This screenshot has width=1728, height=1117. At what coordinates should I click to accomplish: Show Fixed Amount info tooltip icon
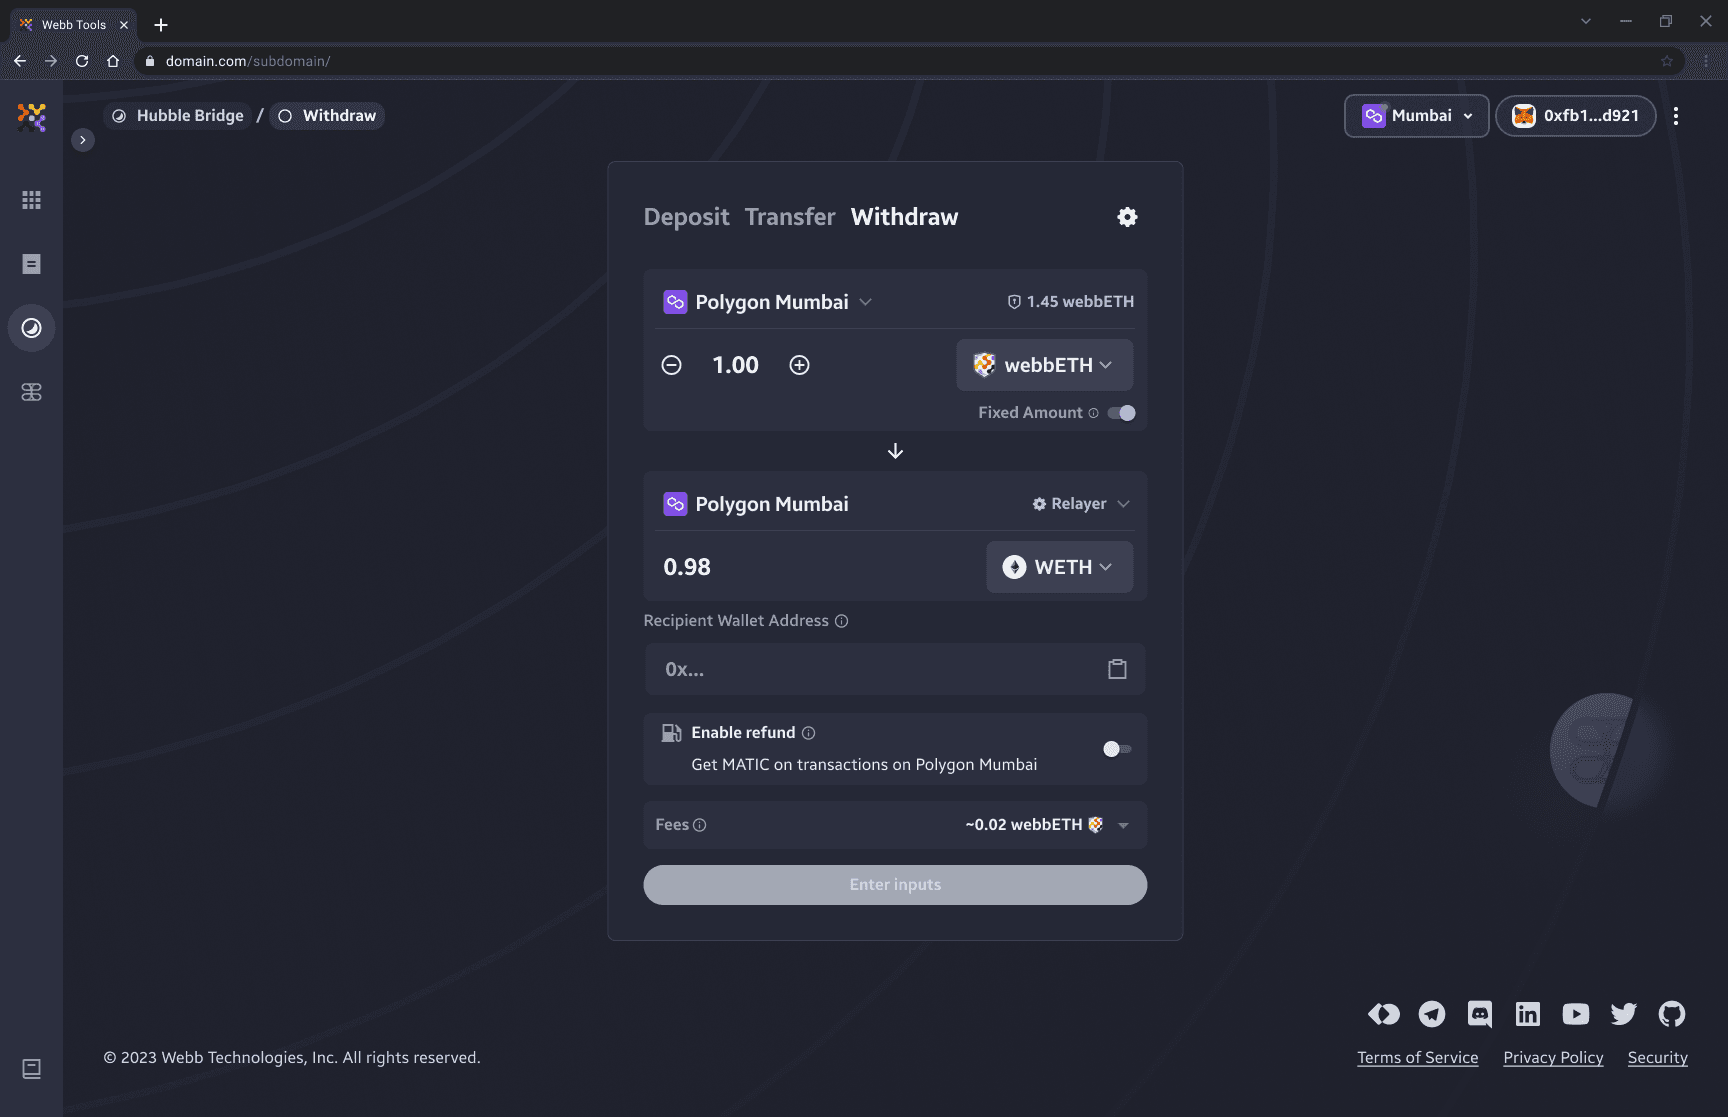point(1093,413)
